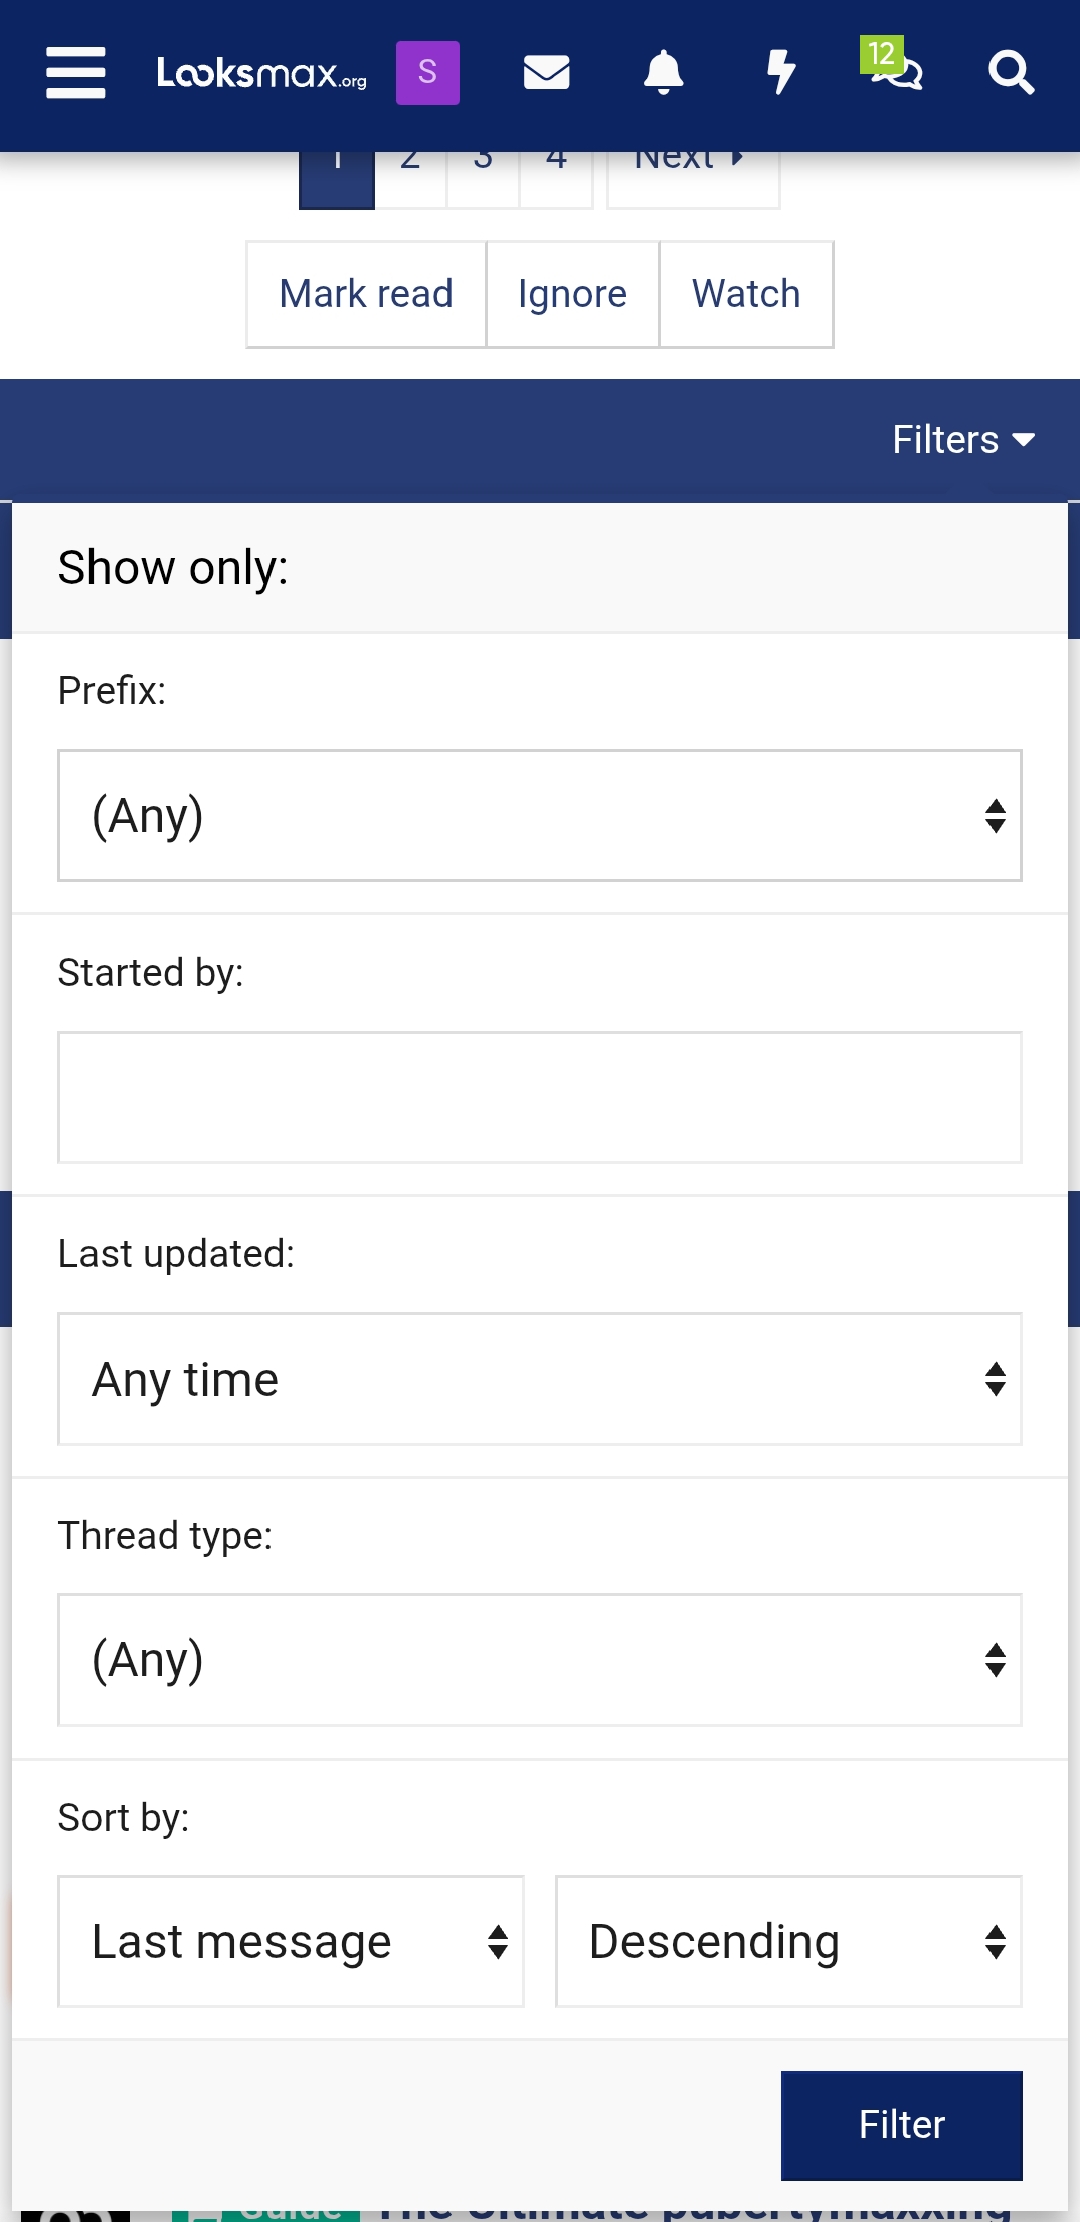Open the bell alerts icon

(x=663, y=72)
